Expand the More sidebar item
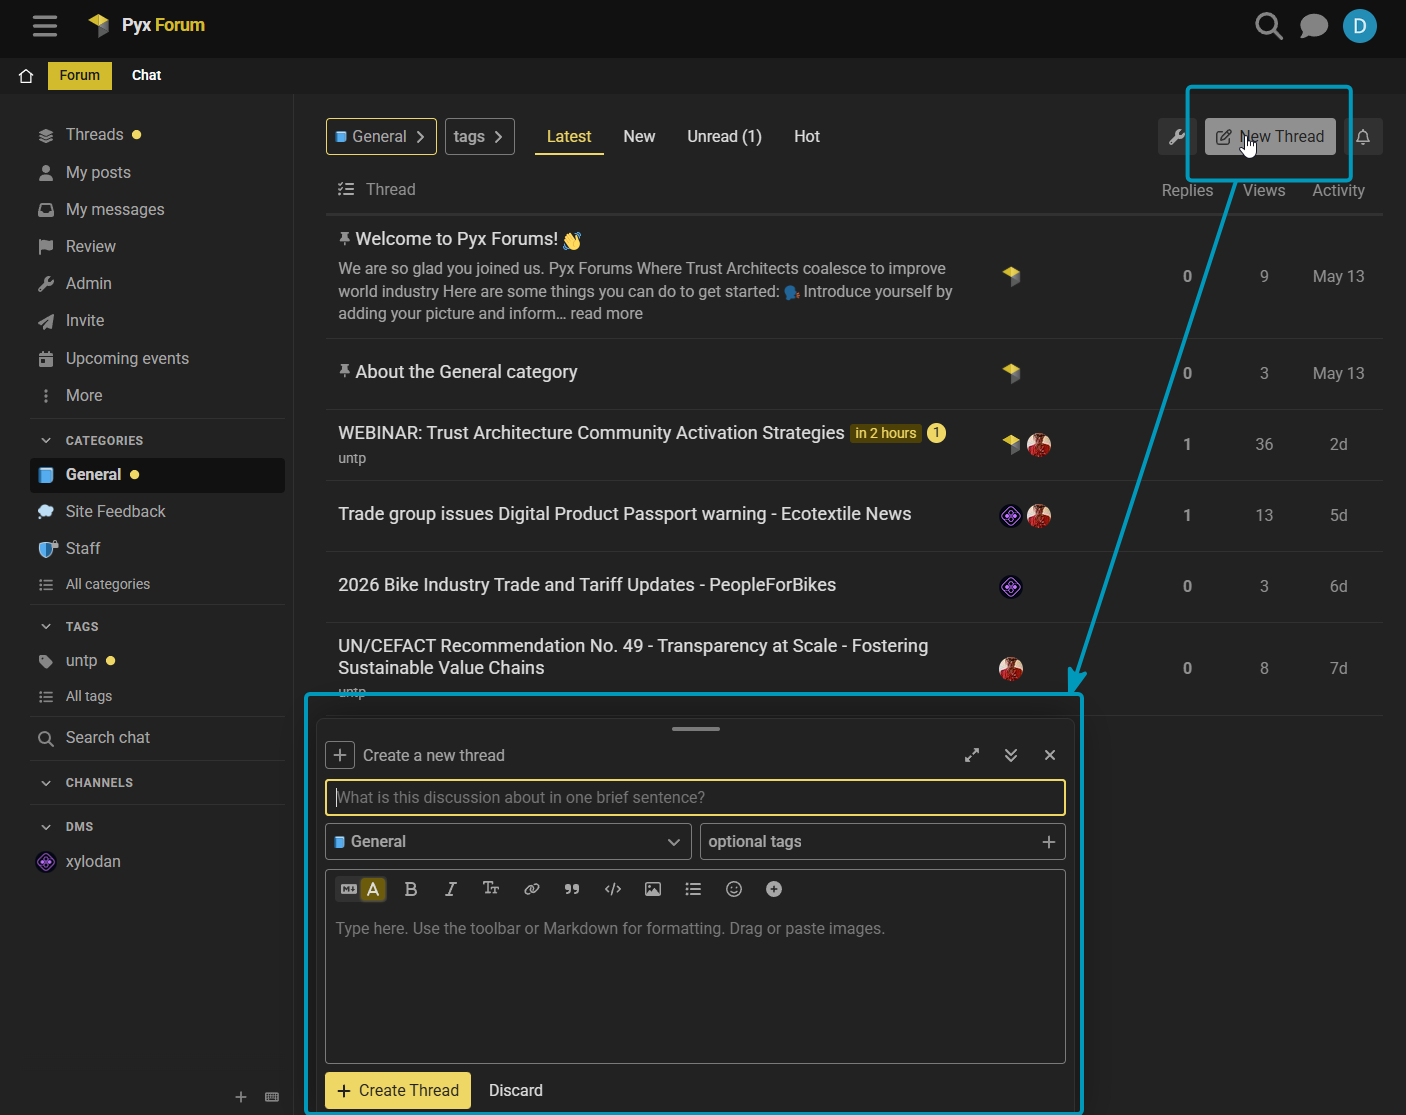This screenshot has width=1406, height=1115. click(x=84, y=396)
